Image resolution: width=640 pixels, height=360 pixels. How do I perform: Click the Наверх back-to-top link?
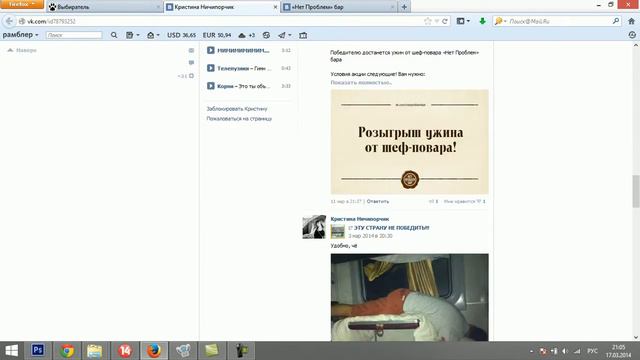tap(22, 50)
